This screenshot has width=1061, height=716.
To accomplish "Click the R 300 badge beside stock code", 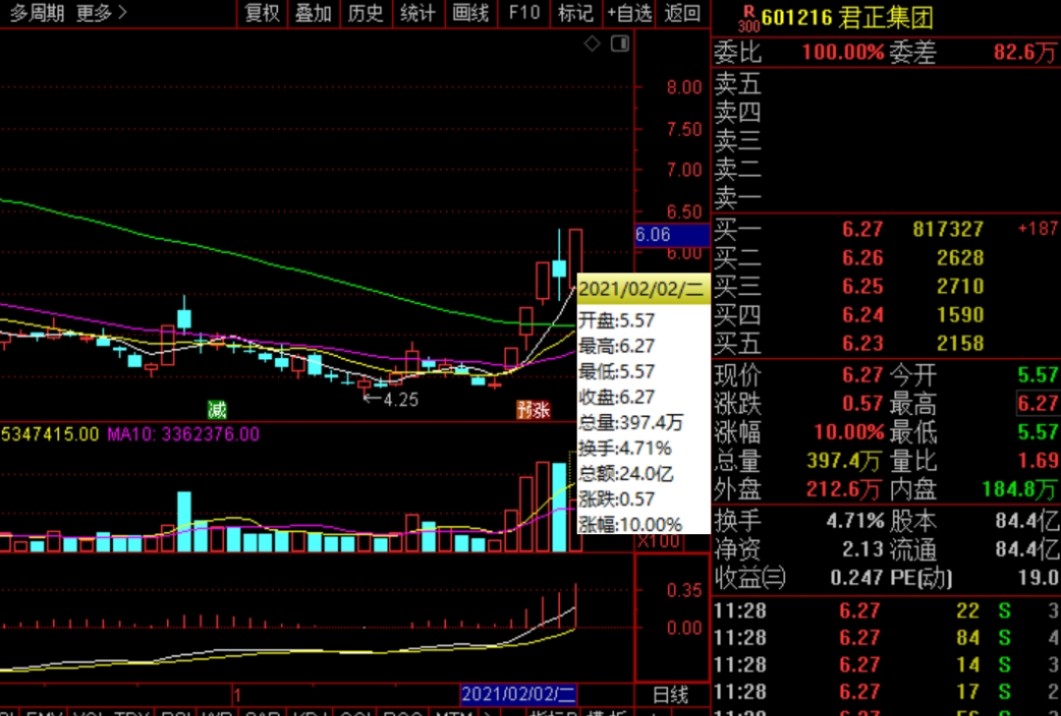I will [747, 18].
